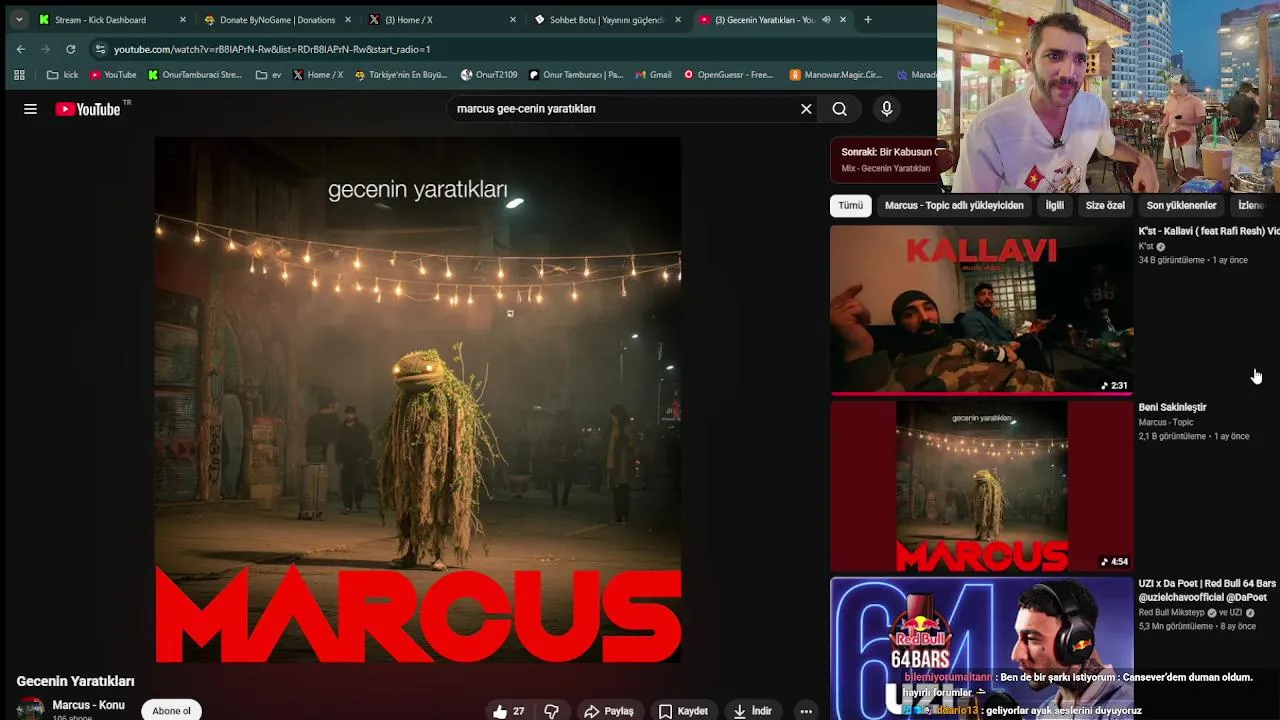The image size is (1280, 720).
Task: Open YouTube bookmark
Action: click(112, 74)
